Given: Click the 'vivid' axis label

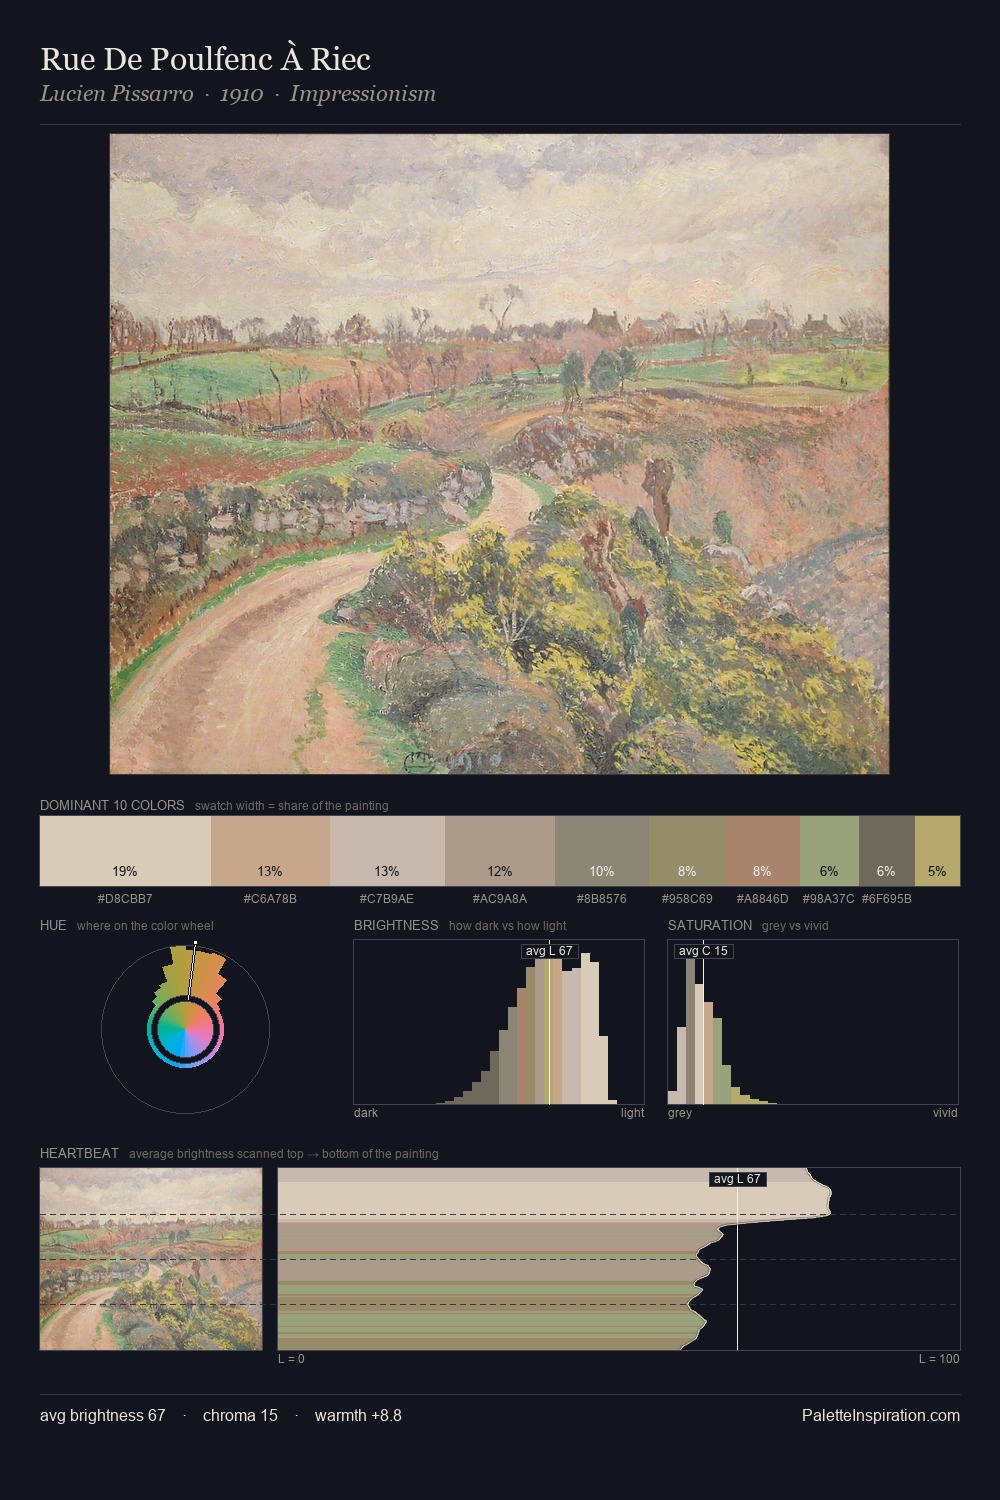Looking at the screenshot, I should [945, 1113].
